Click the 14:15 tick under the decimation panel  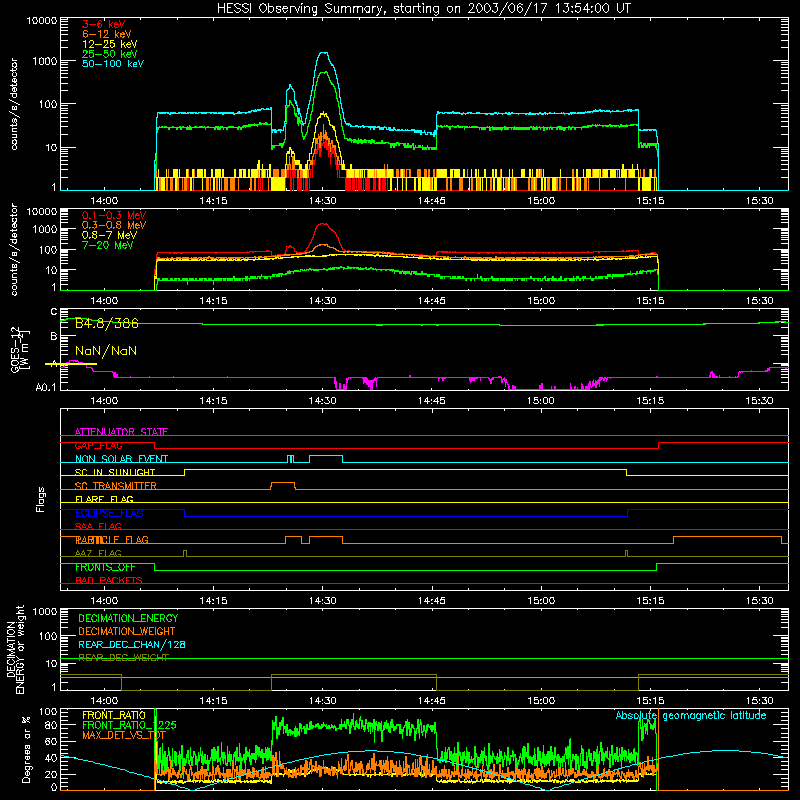[x=213, y=701]
